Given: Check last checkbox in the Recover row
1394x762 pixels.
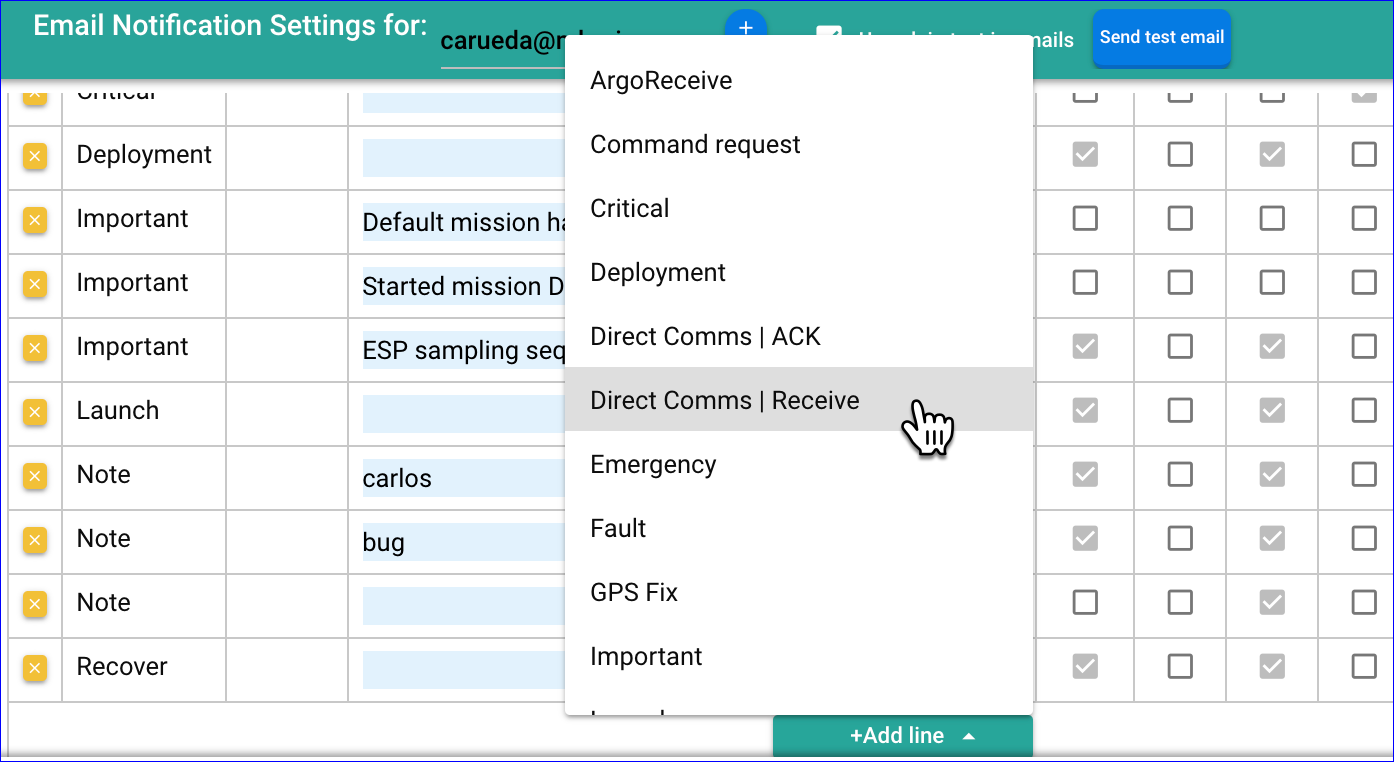Looking at the screenshot, I should (1364, 666).
